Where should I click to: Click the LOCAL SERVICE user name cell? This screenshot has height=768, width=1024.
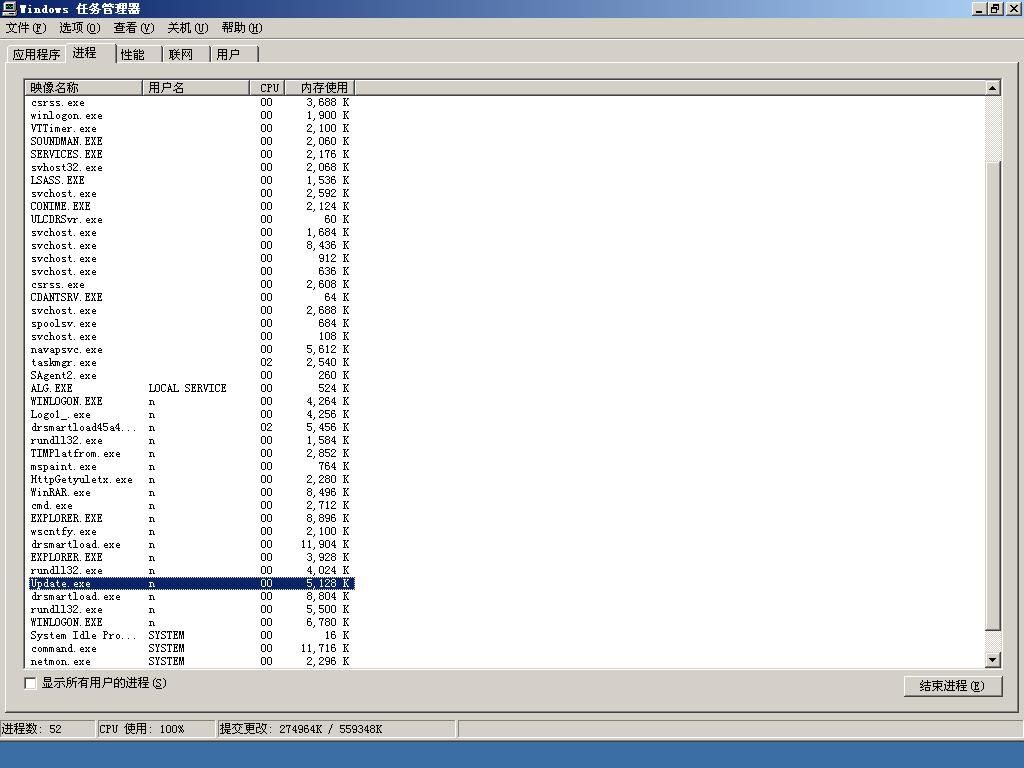187,389
